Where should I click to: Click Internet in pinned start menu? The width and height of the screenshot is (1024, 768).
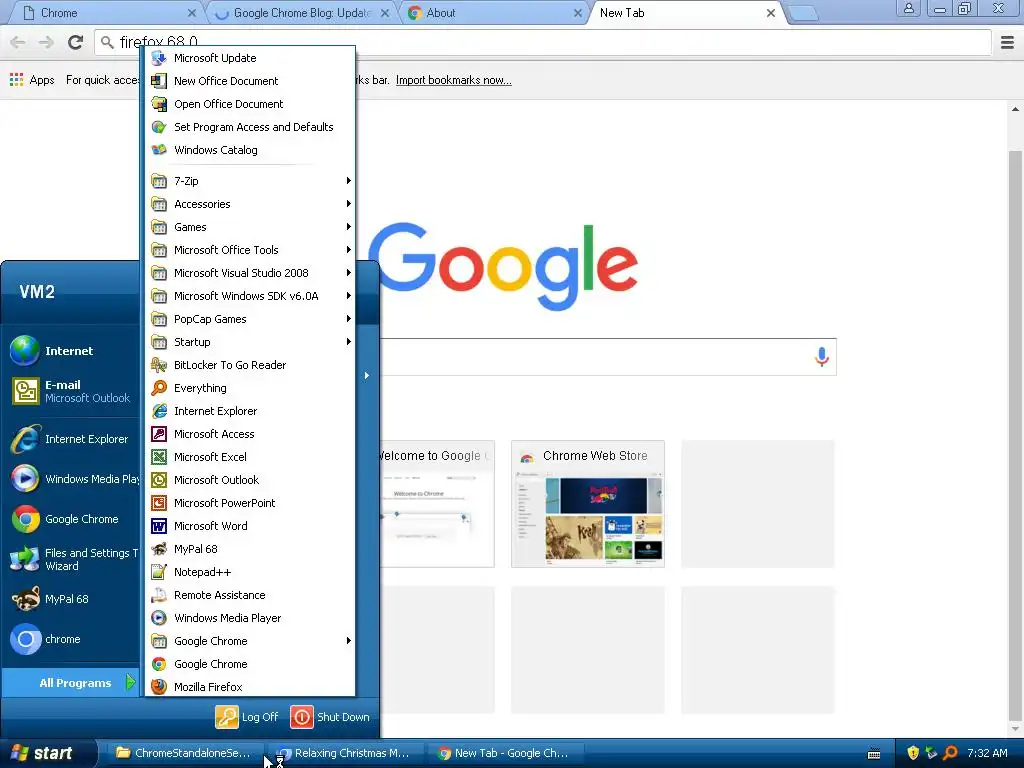click(x=71, y=351)
